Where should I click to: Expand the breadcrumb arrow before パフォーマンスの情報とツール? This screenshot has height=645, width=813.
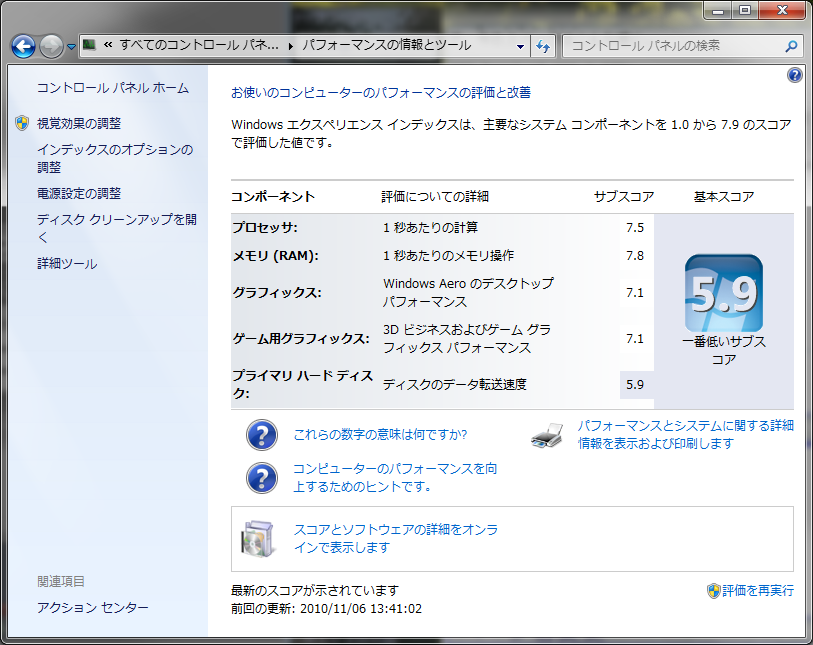coord(291,46)
